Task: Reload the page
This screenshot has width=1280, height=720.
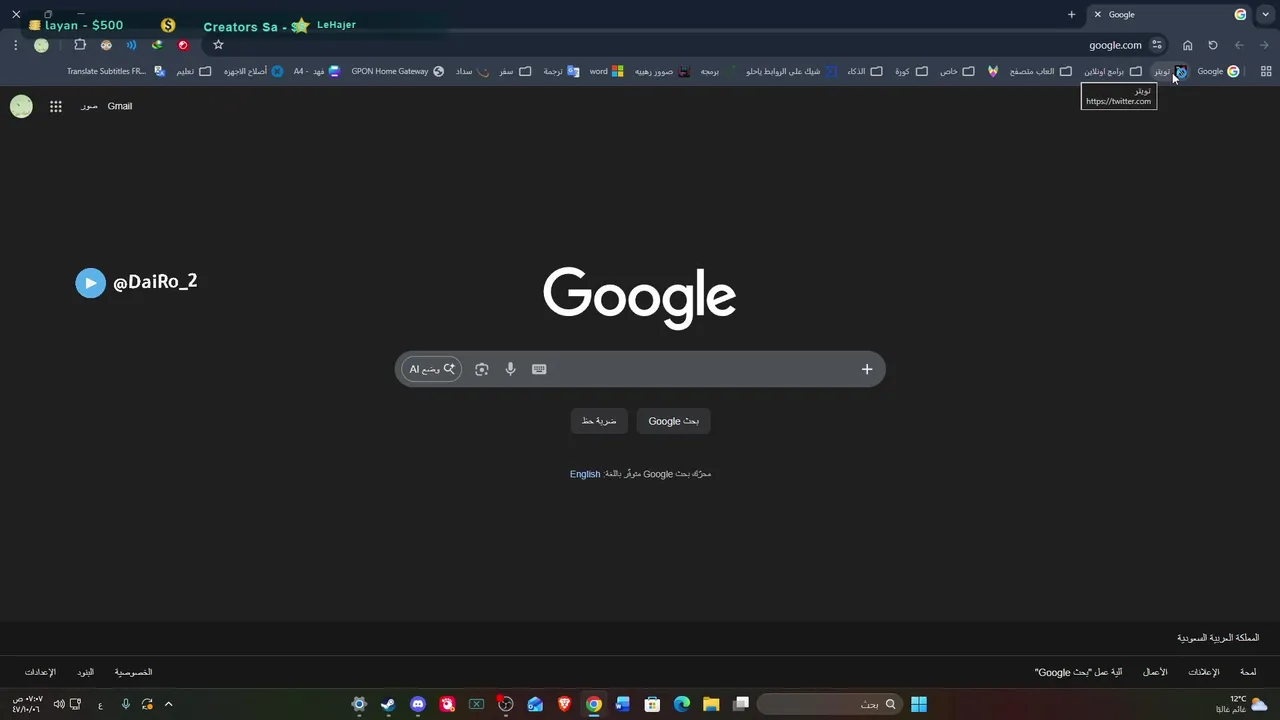Action: 1213,45
